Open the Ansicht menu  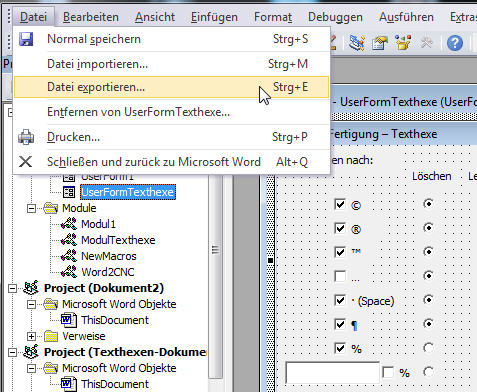pos(155,17)
